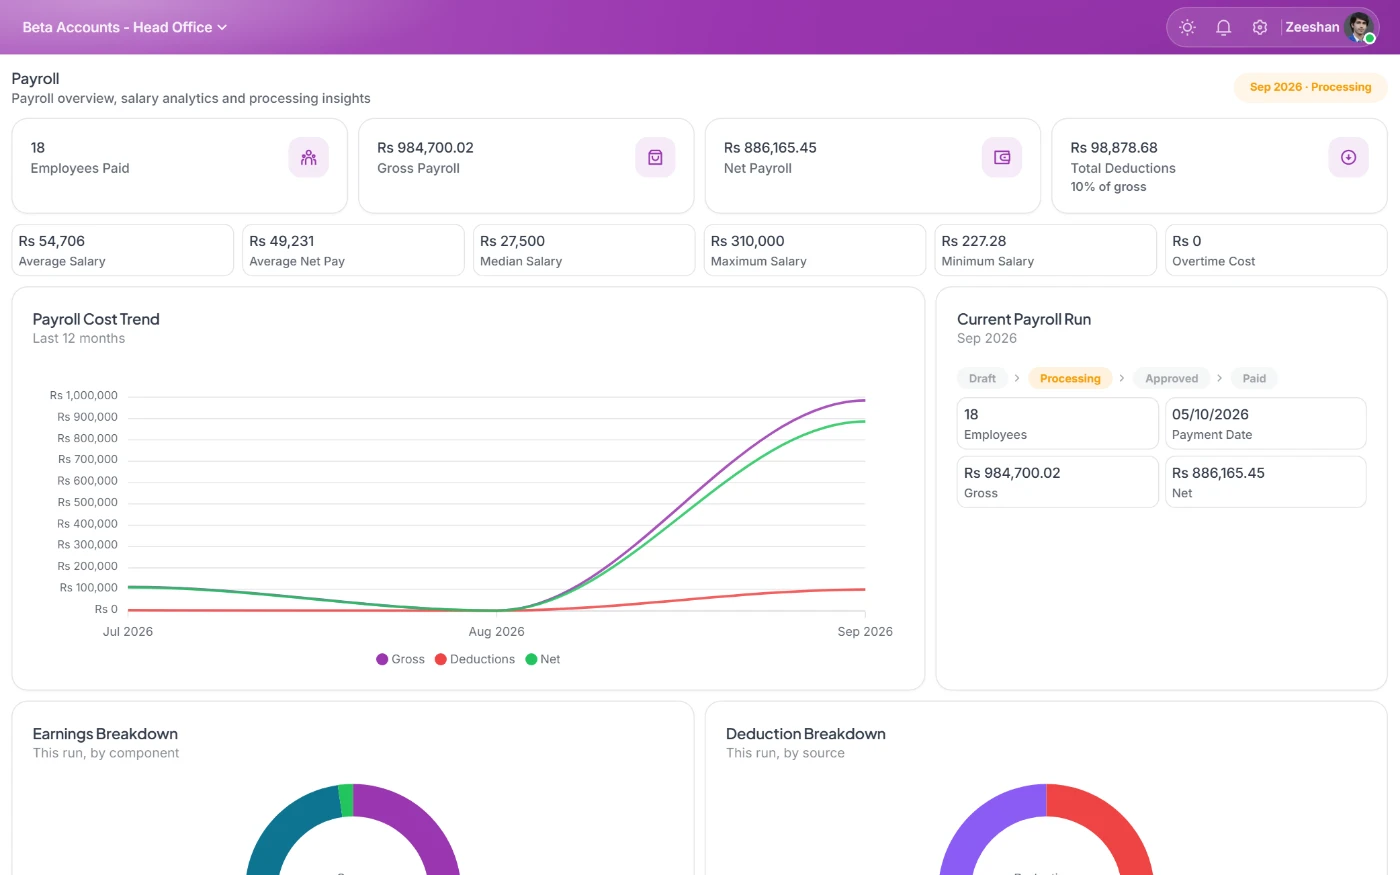Select the Paid stage pill
The image size is (1400, 875).
1254,378
